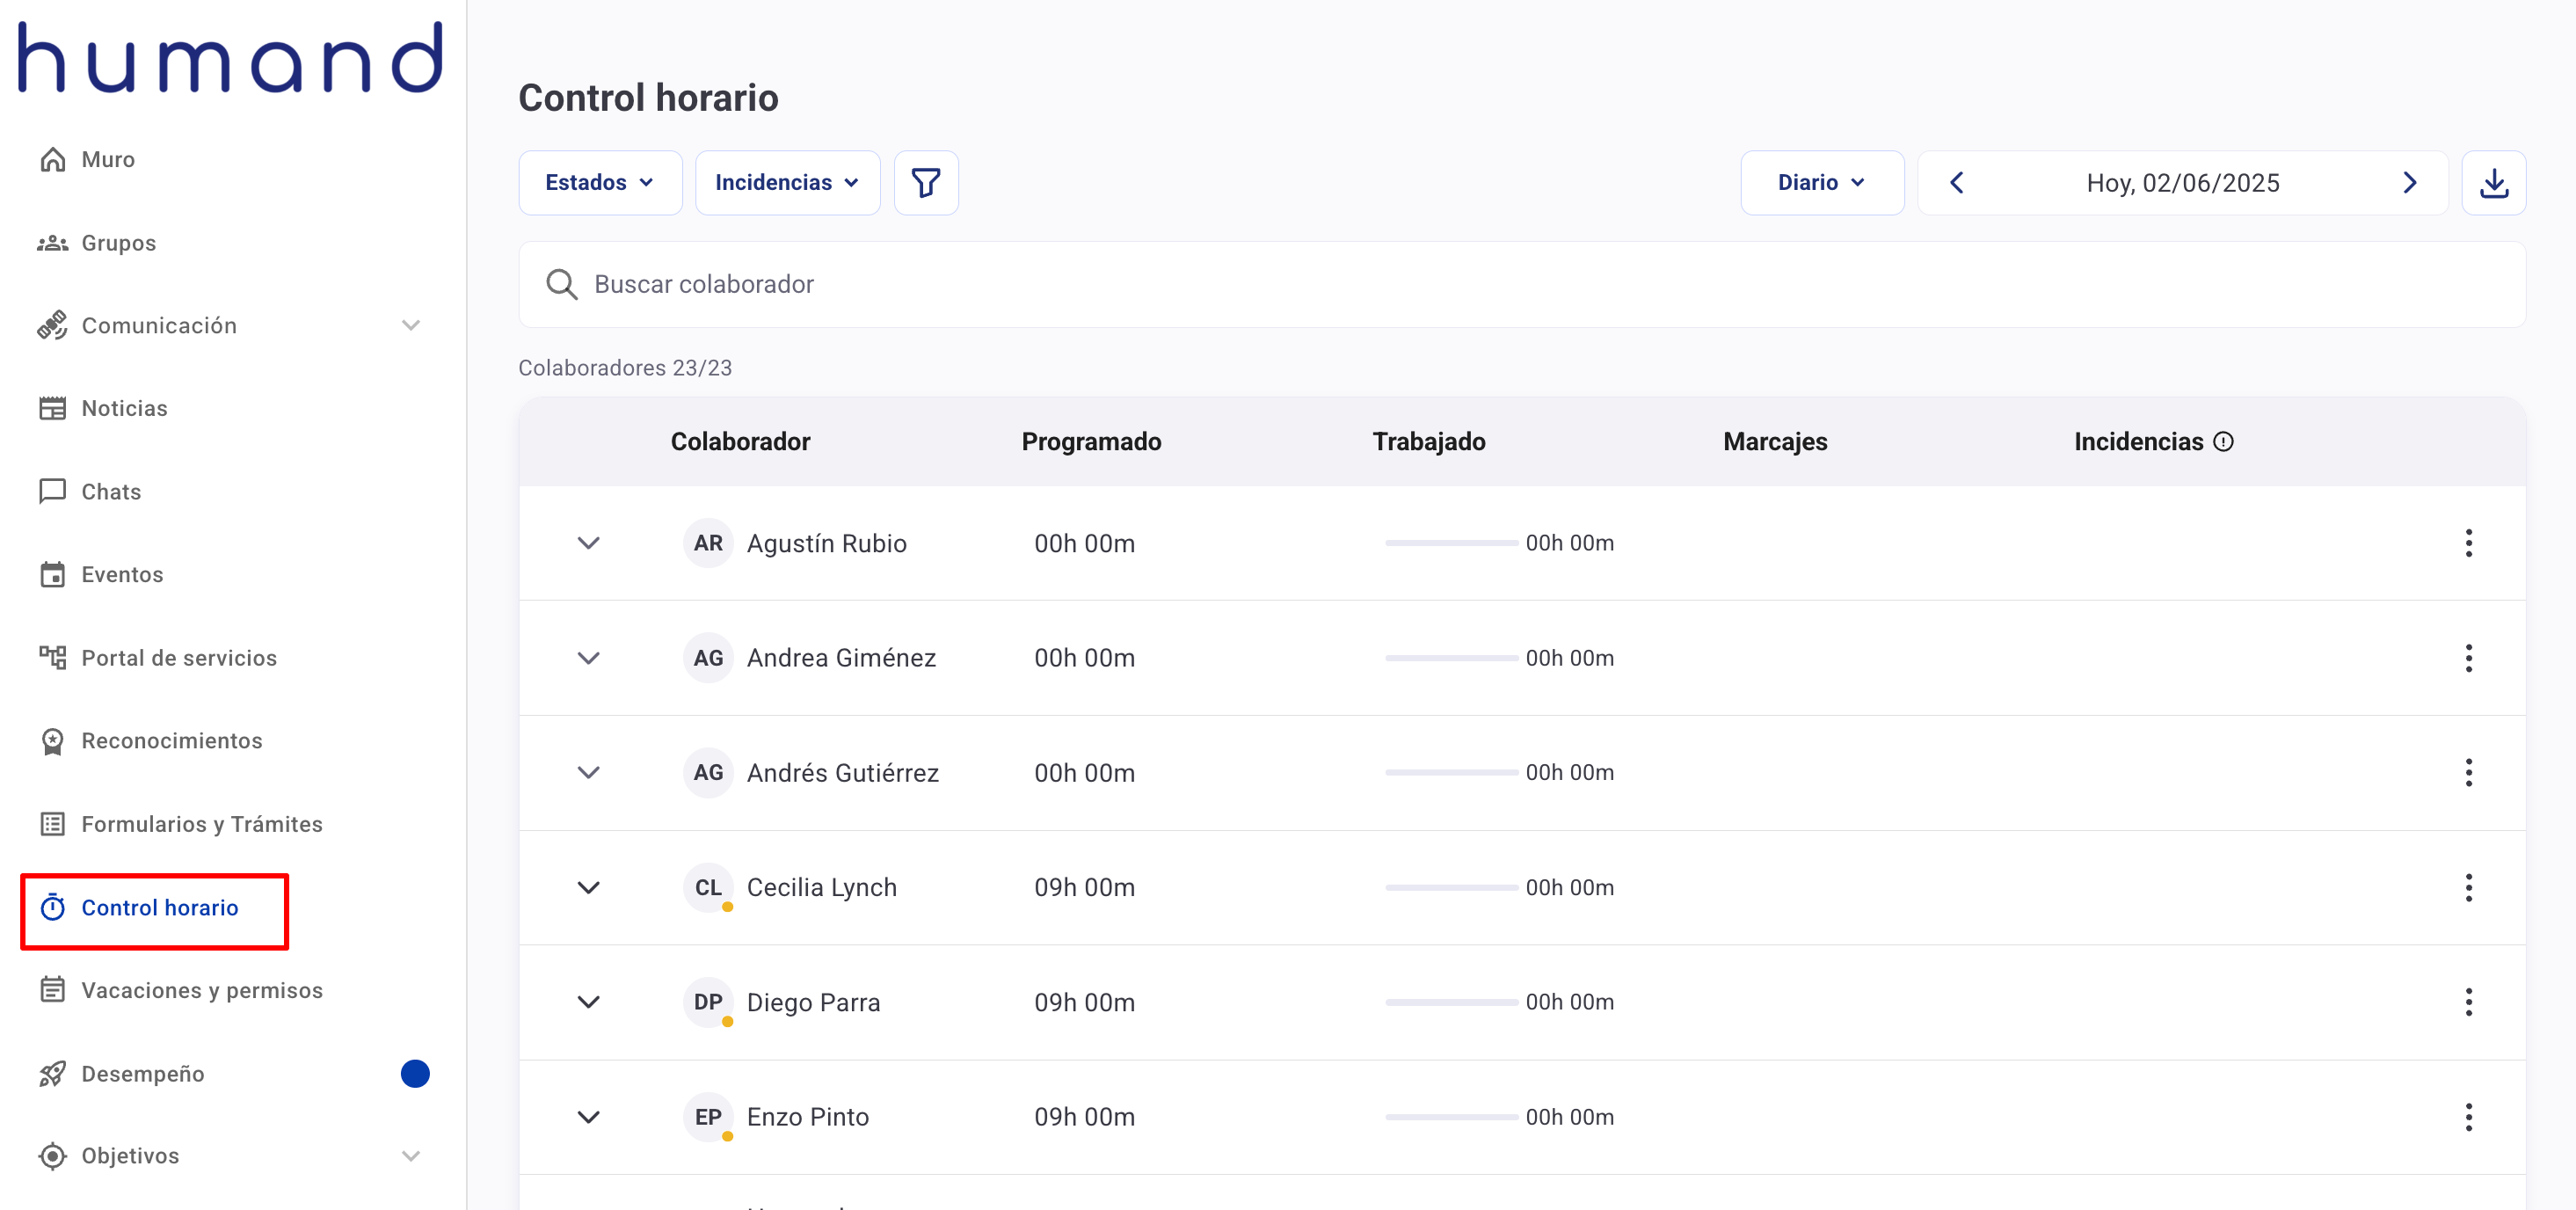Click the date Hoy, 02/06/2025
This screenshot has width=2576, height=1210.
2183,183
